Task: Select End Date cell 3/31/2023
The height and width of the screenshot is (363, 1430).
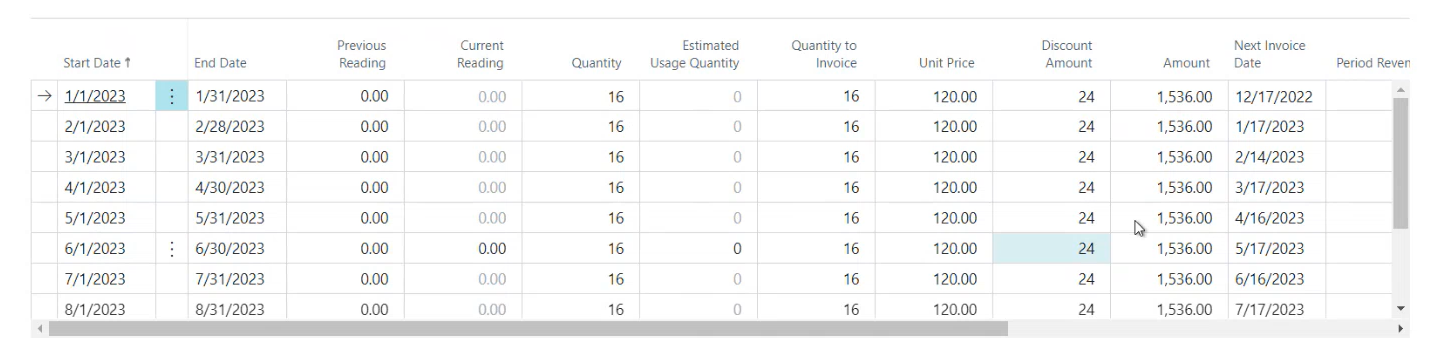Action: [237, 157]
